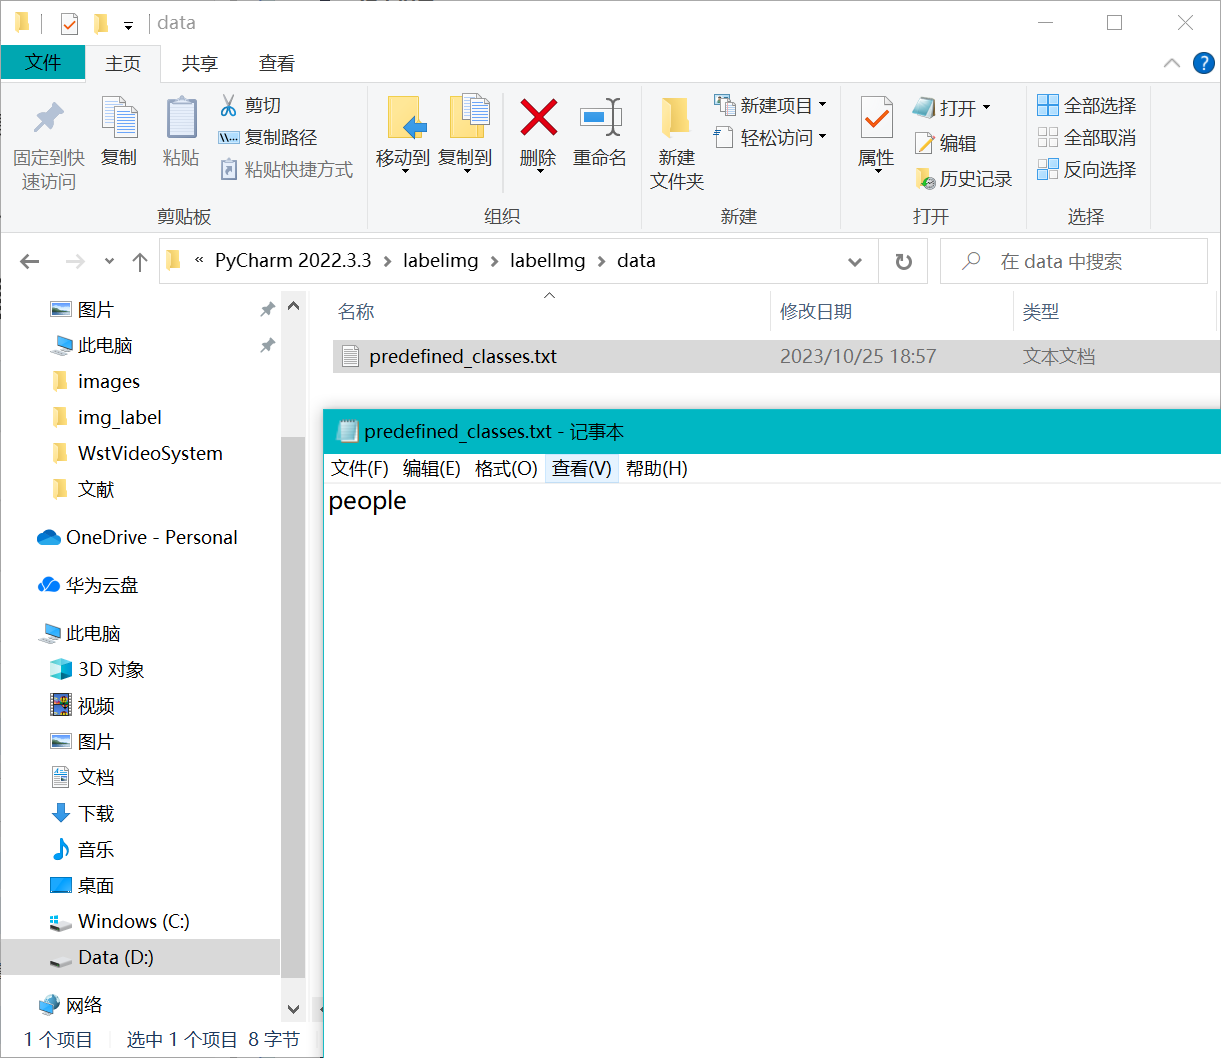
Task: Click the Cut scissors icon
Action: 229,105
